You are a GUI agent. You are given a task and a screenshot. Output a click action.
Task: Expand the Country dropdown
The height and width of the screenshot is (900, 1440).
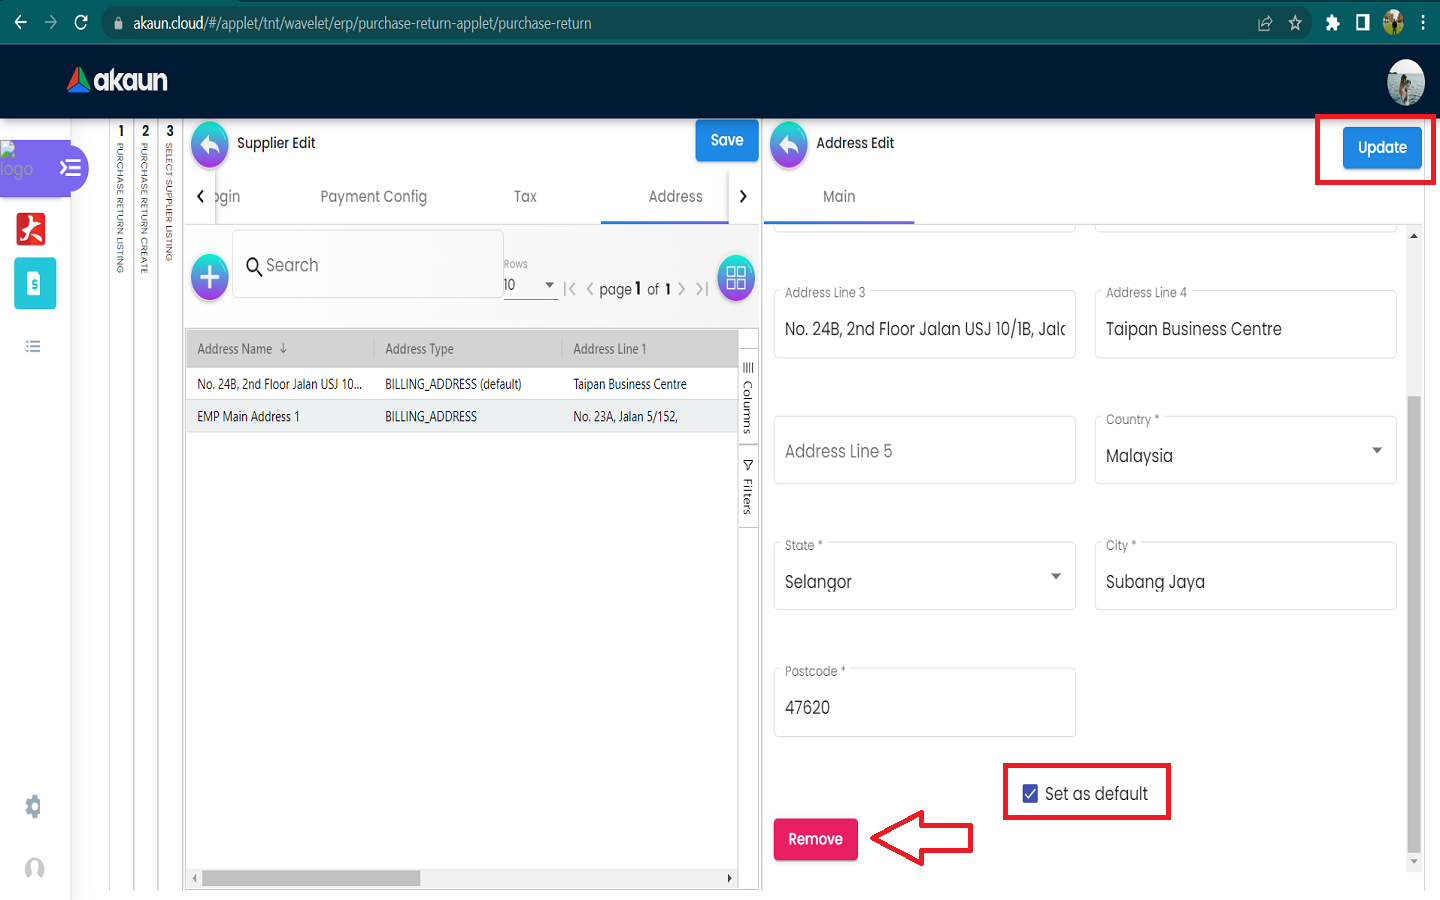pyautogui.click(x=1376, y=451)
